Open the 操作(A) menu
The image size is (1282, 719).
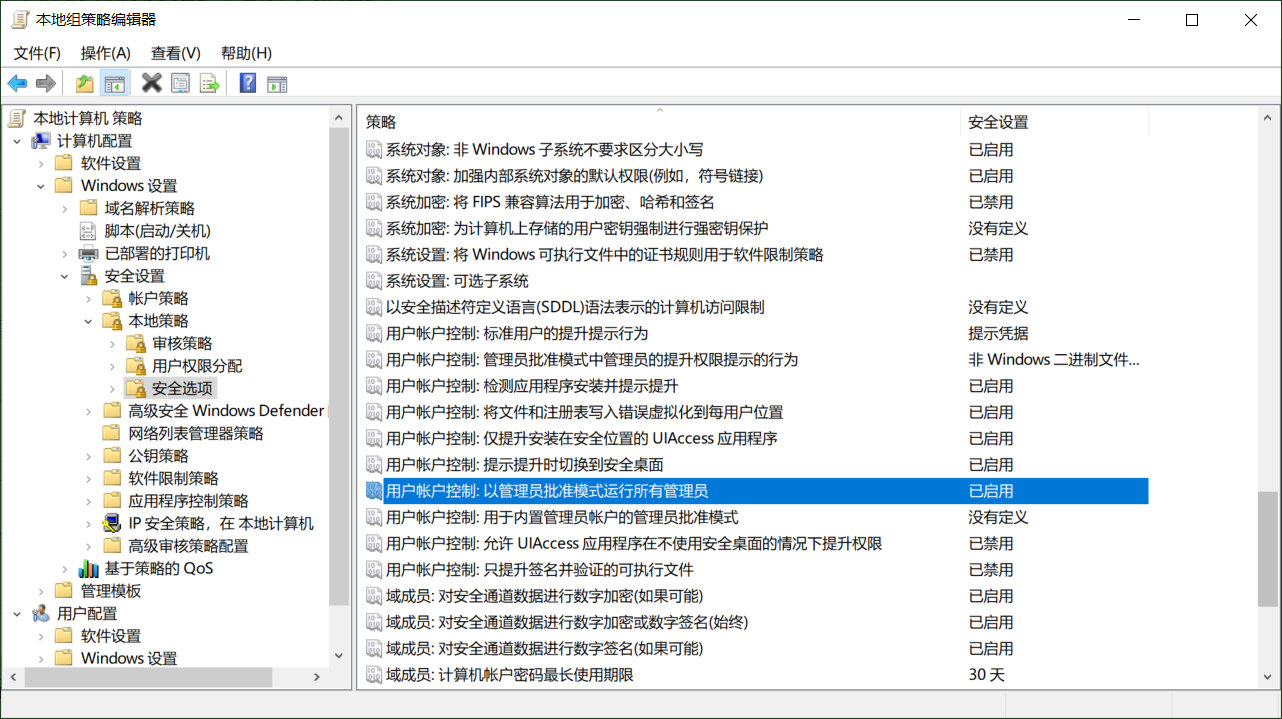(105, 53)
